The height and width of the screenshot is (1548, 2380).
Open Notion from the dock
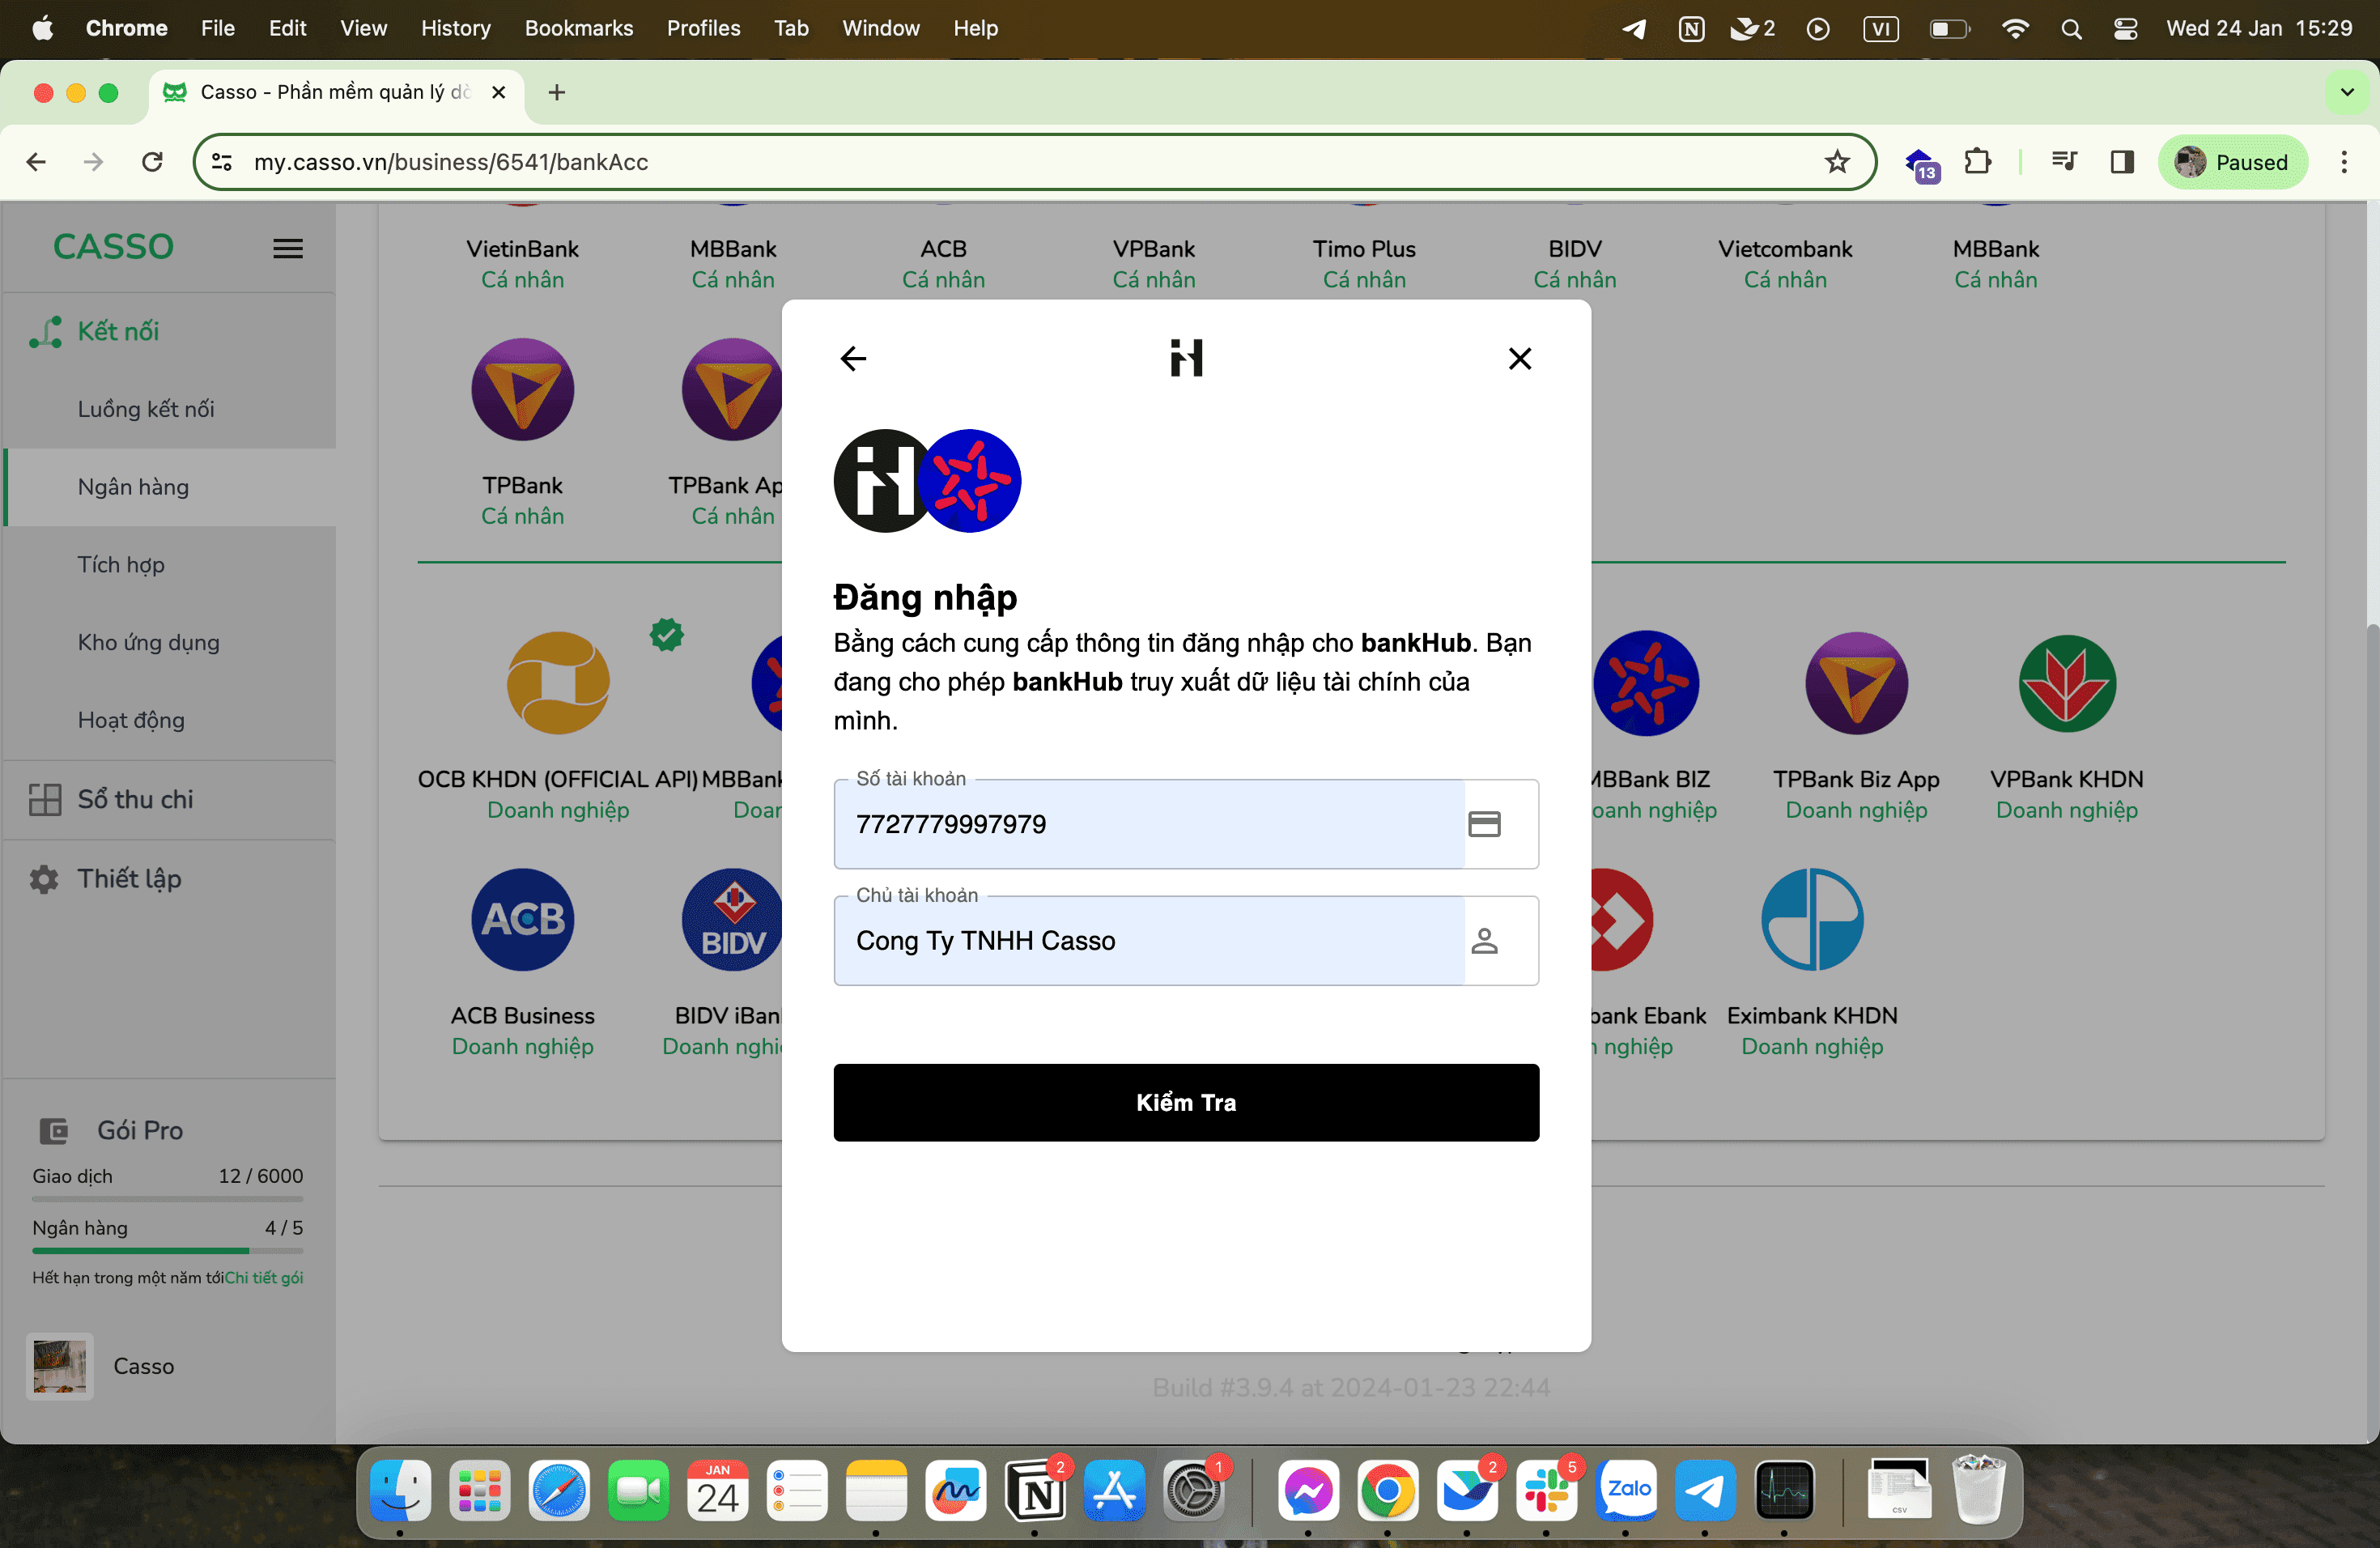[x=1035, y=1491]
